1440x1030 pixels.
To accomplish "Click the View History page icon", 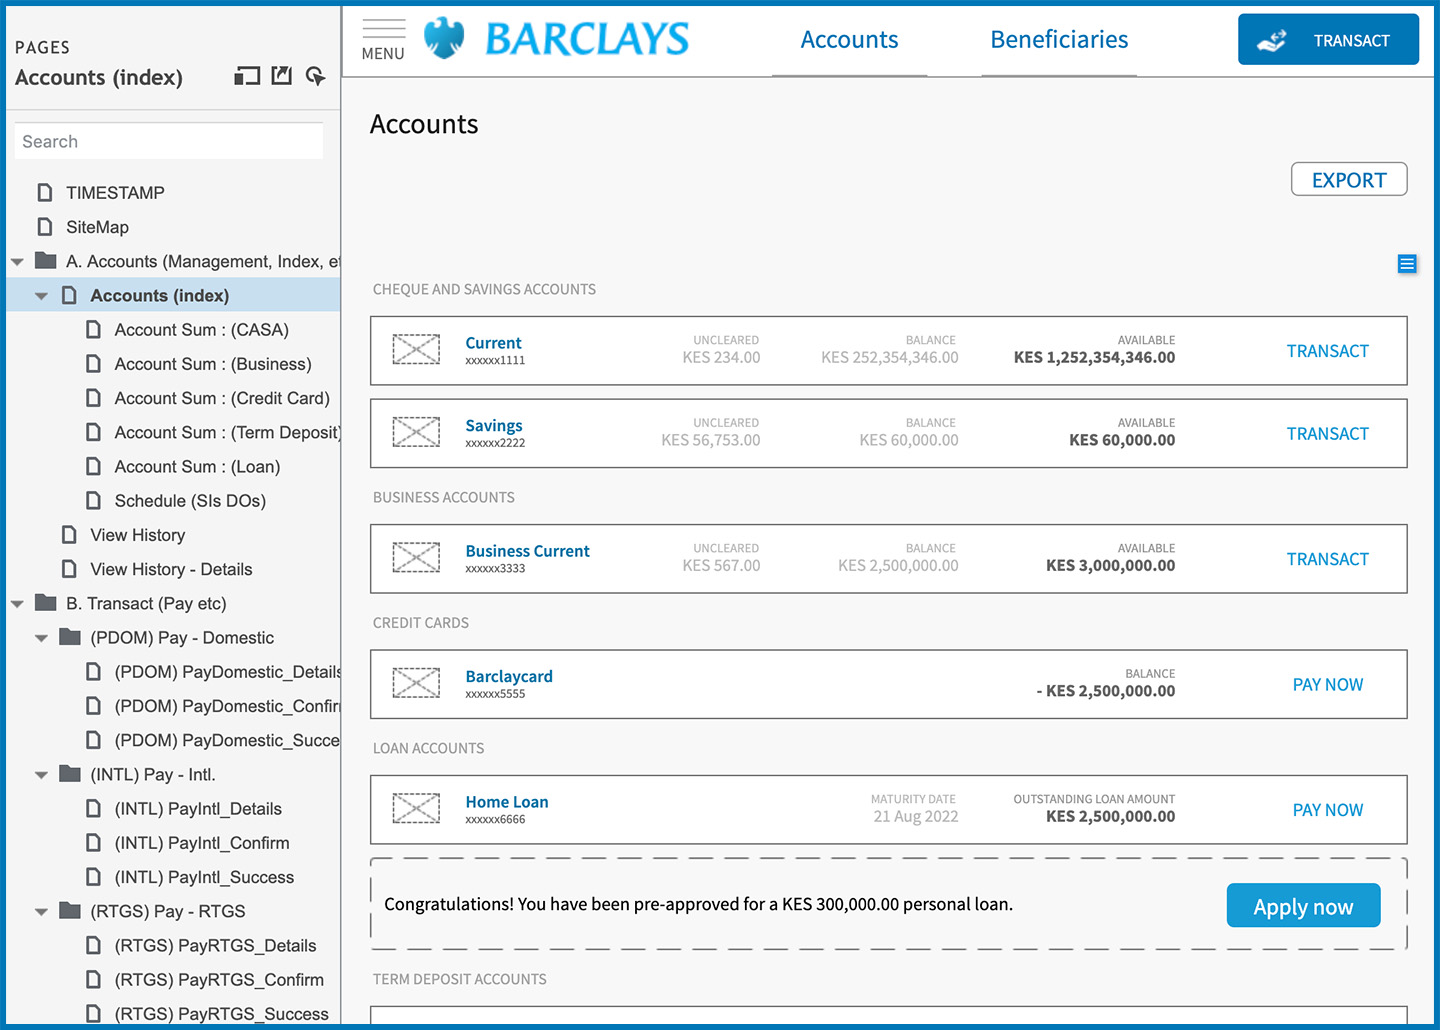I will (69, 535).
